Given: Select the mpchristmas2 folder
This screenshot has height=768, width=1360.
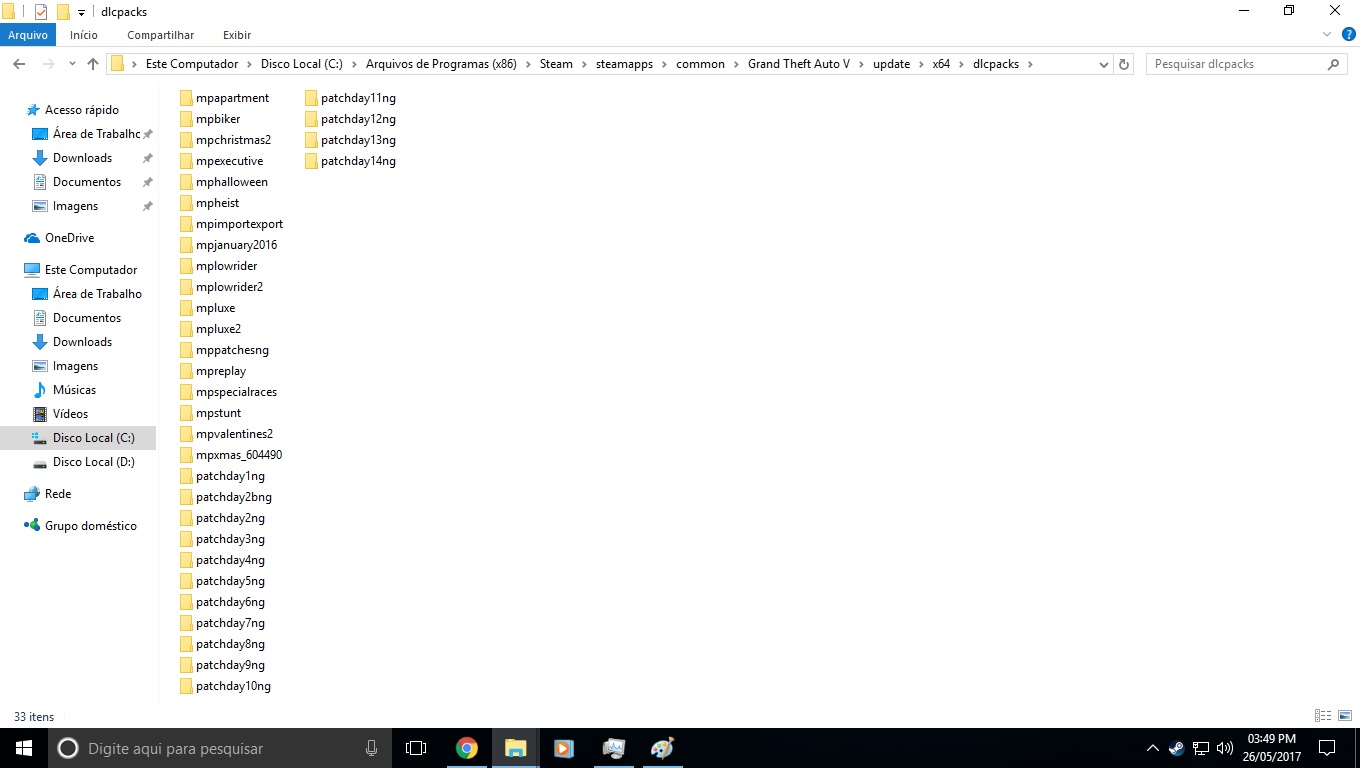Looking at the screenshot, I should coord(225,140).
